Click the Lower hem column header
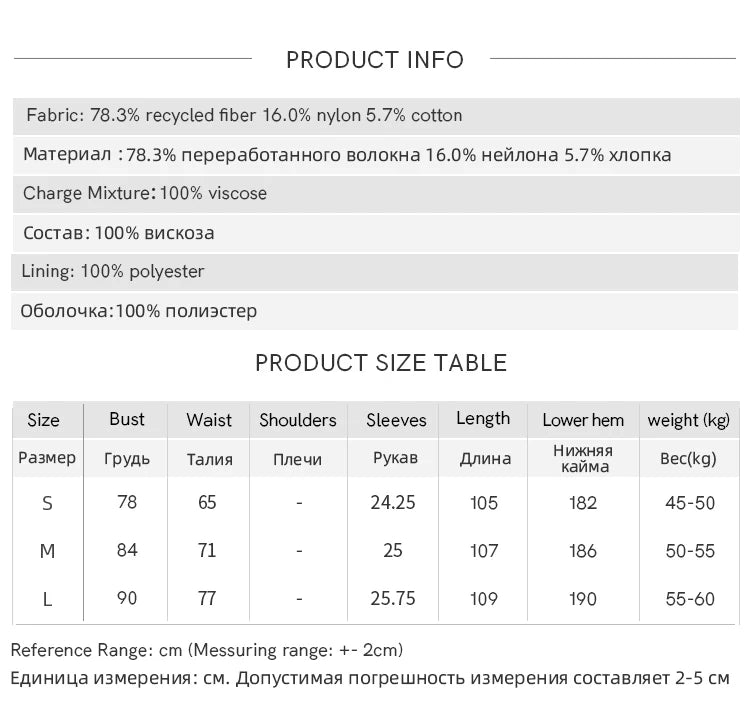The height and width of the screenshot is (717, 750). click(x=583, y=420)
